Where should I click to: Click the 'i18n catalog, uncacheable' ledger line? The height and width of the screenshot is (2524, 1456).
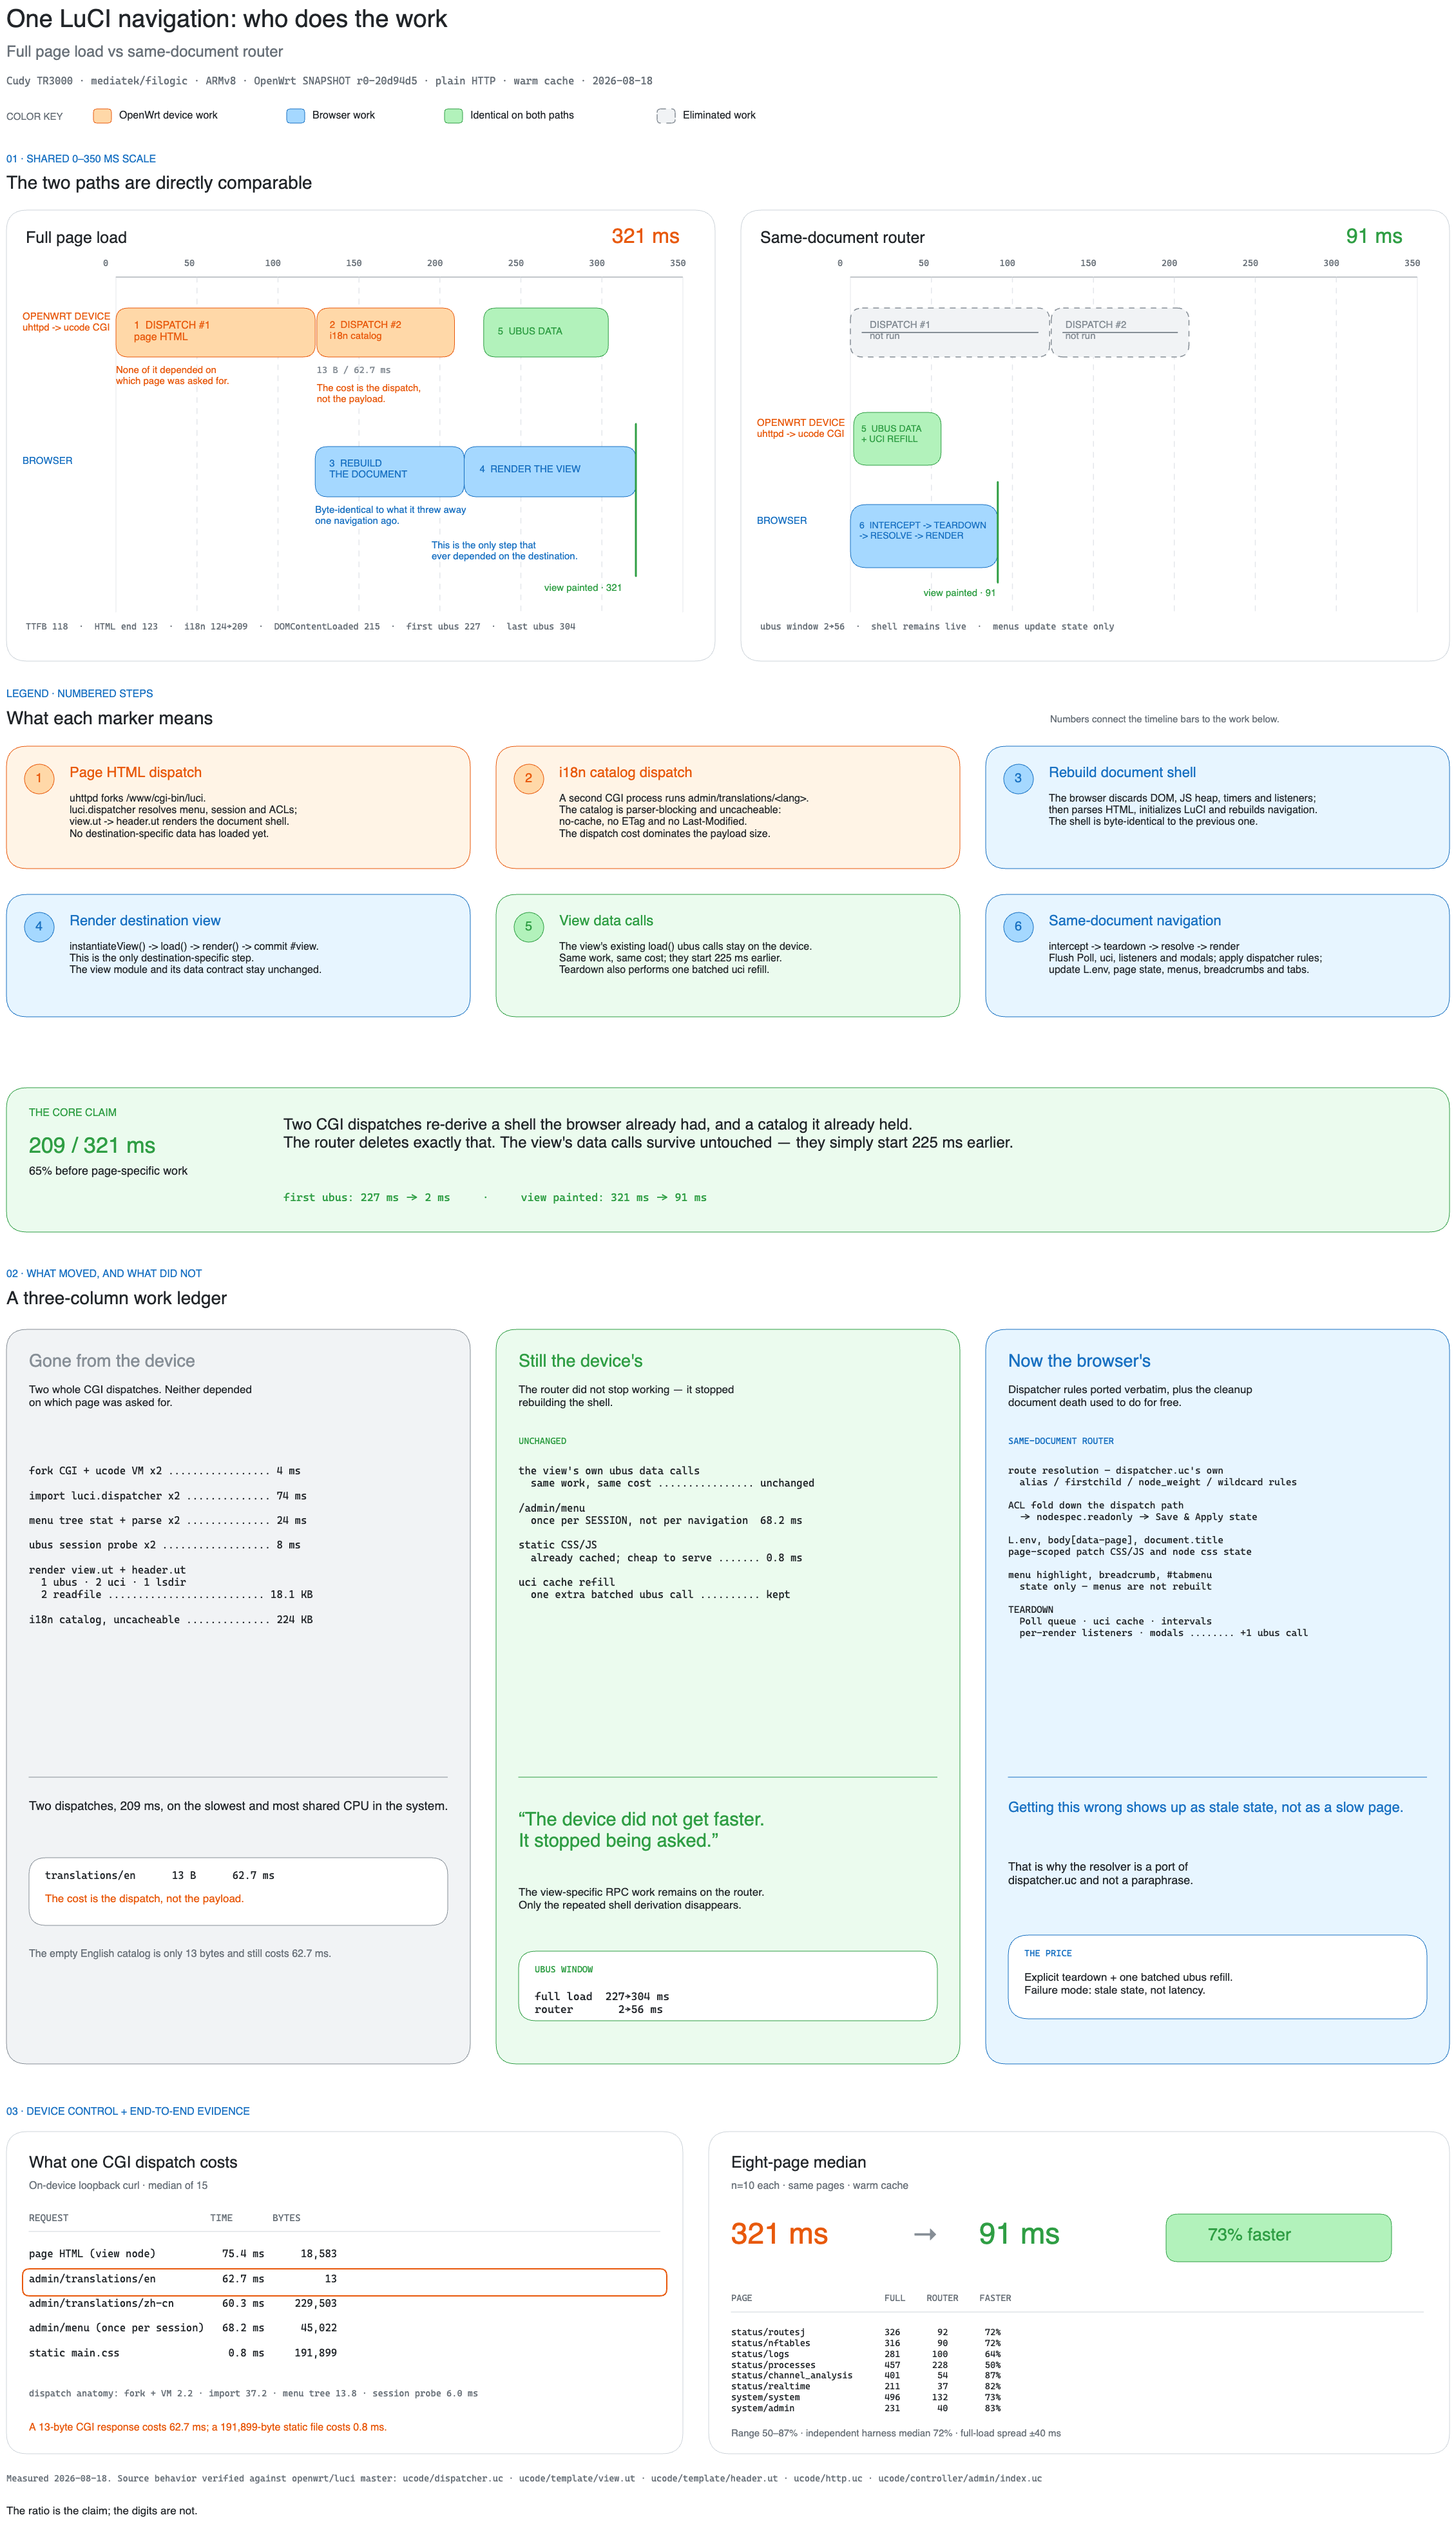tap(171, 1620)
